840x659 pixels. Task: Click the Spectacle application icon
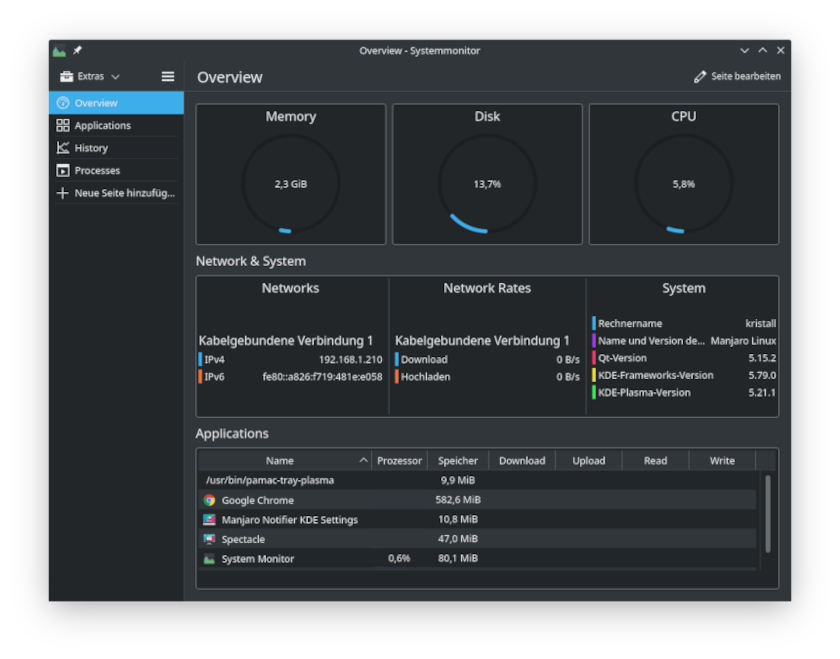pos(209,539)
